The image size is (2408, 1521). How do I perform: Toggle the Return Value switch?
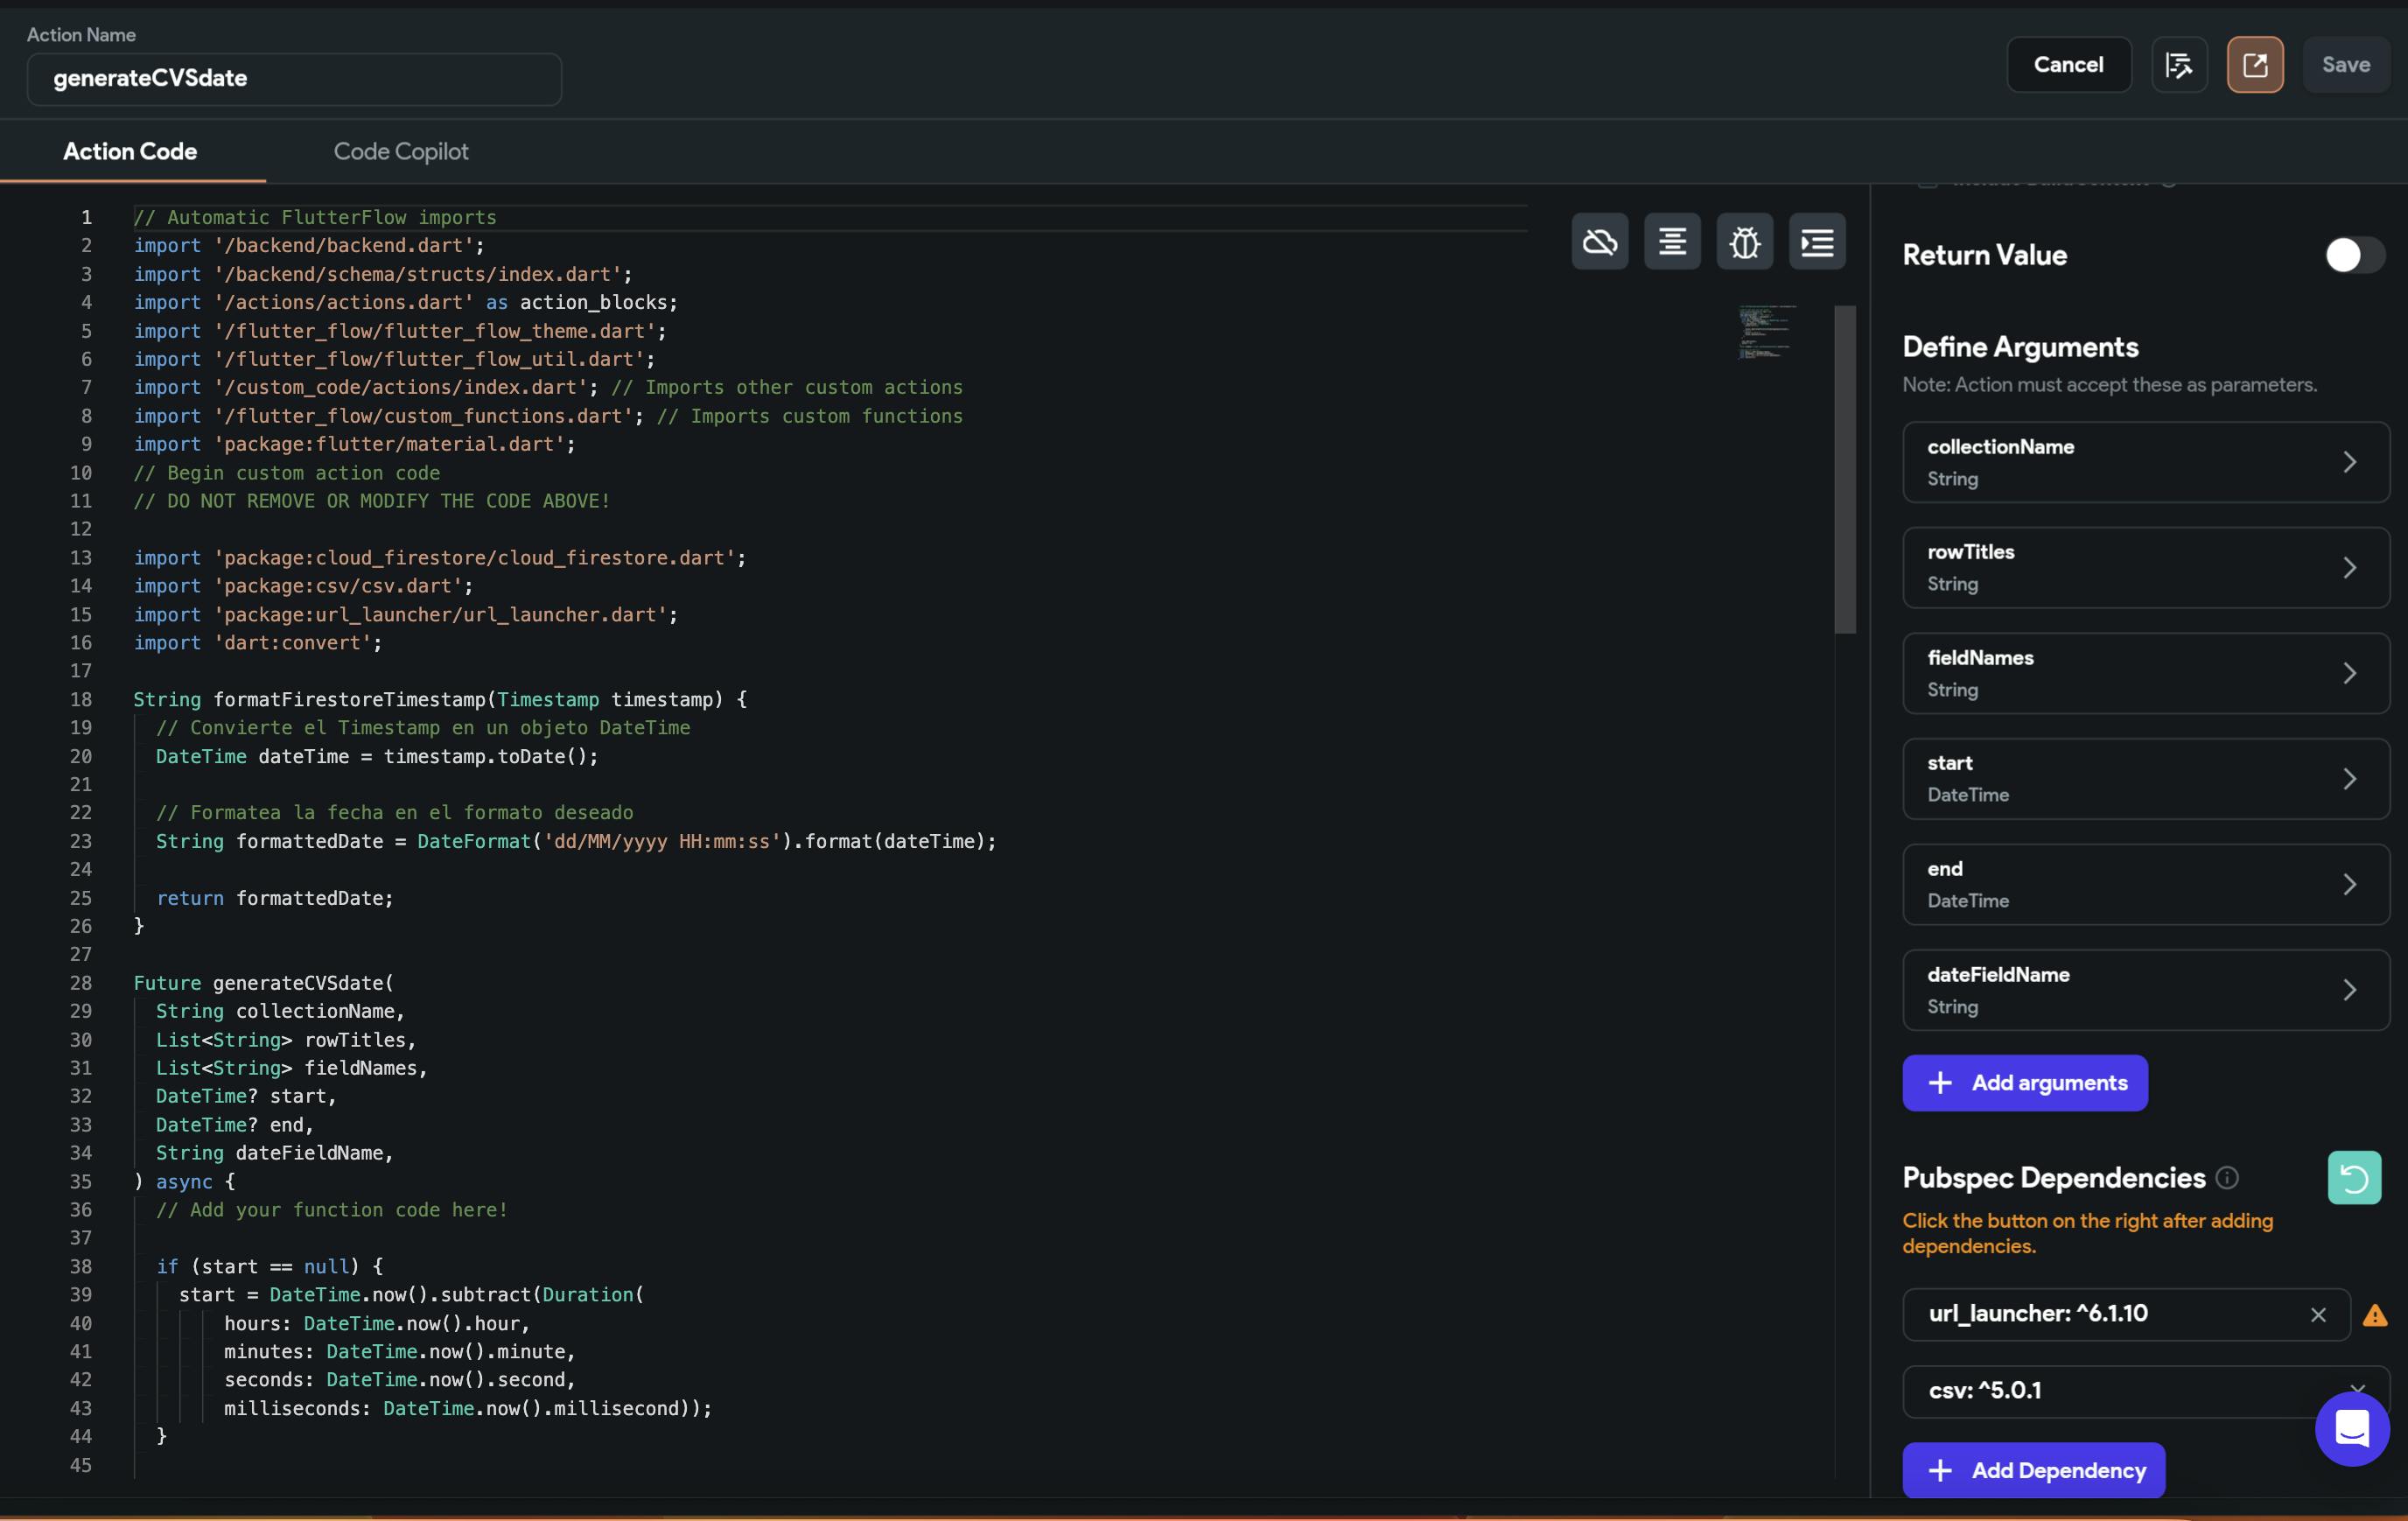tap(2354, 255)
